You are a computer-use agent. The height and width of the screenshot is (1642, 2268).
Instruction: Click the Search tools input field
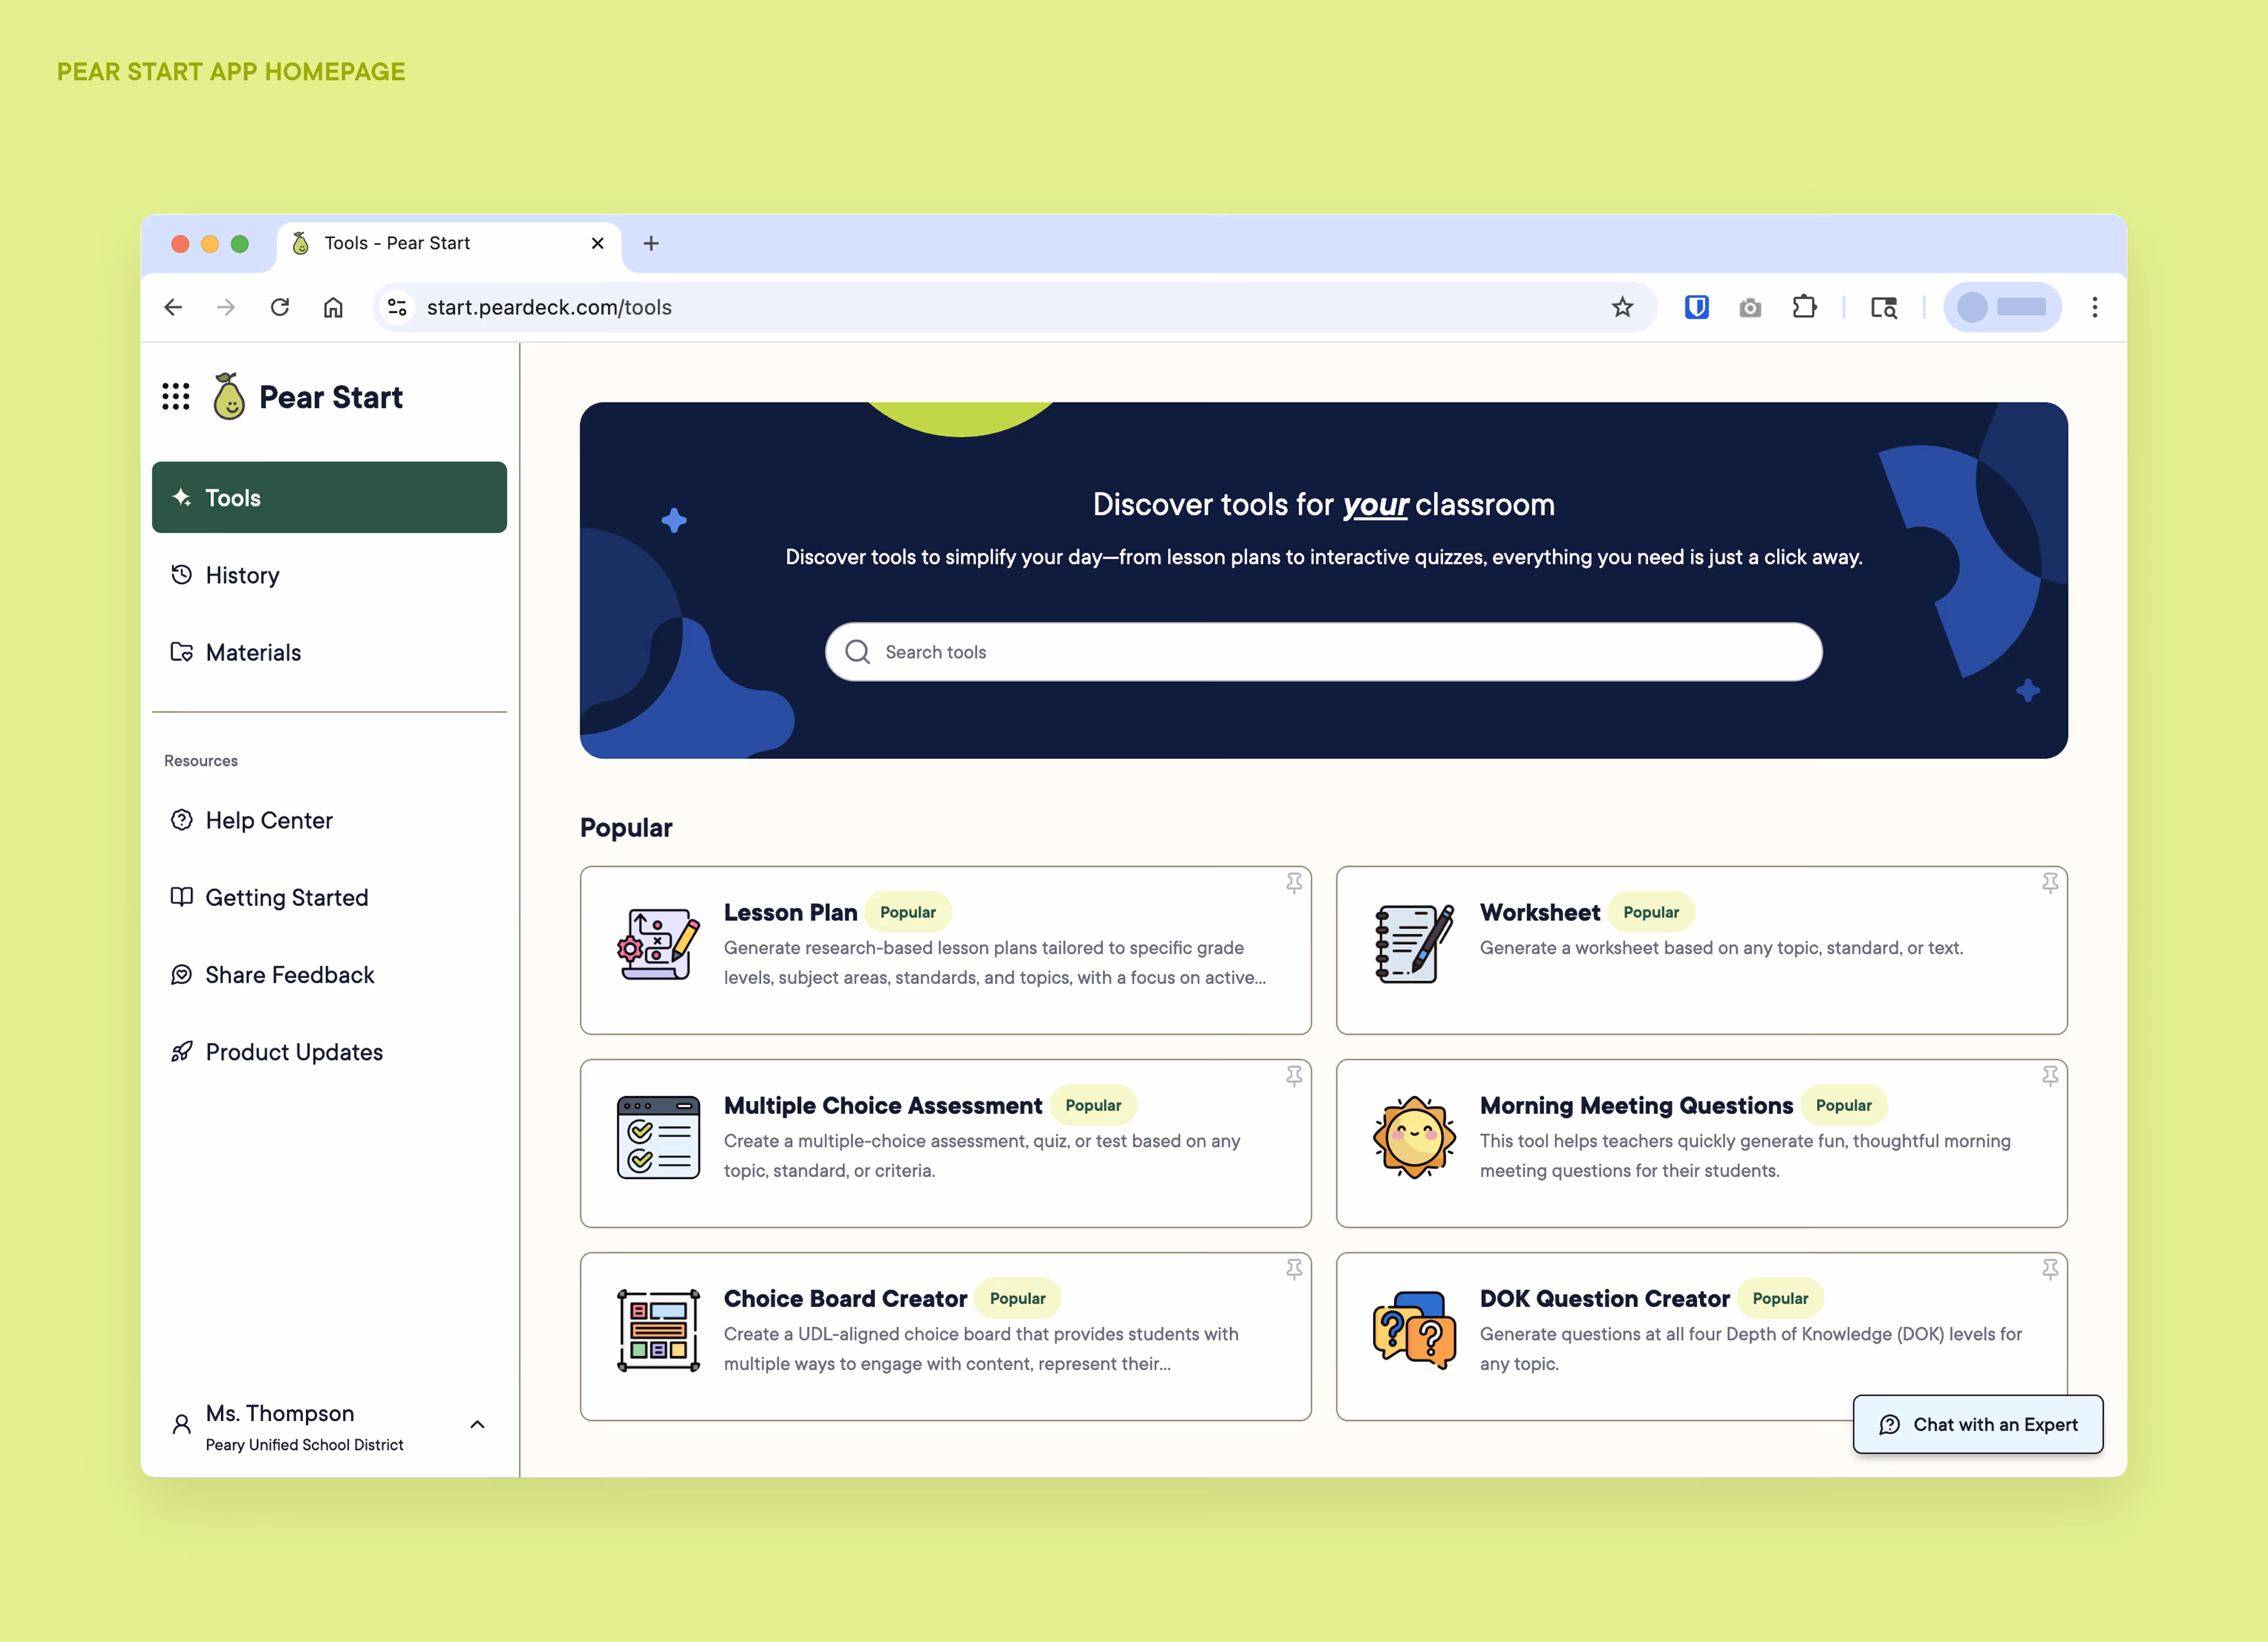click(x=1322, y=652)
